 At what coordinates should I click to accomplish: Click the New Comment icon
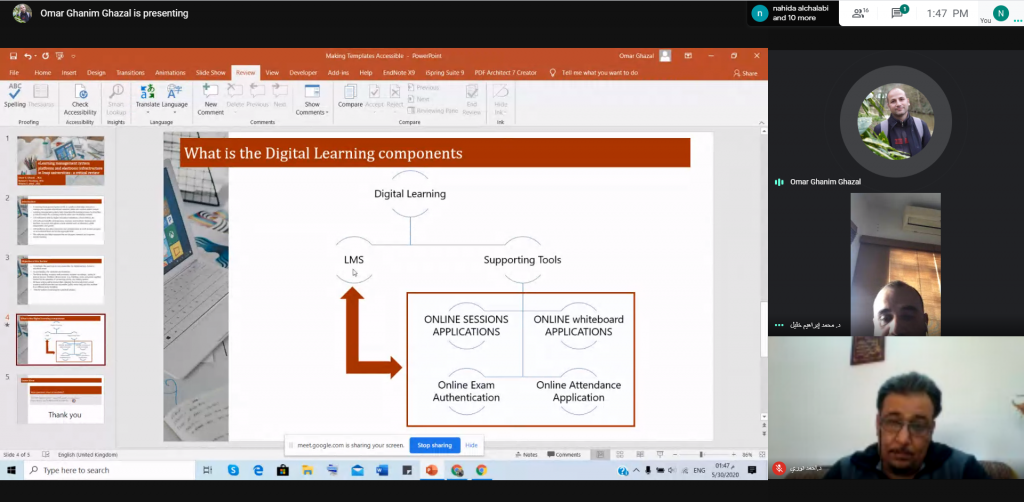pos(210,99)
